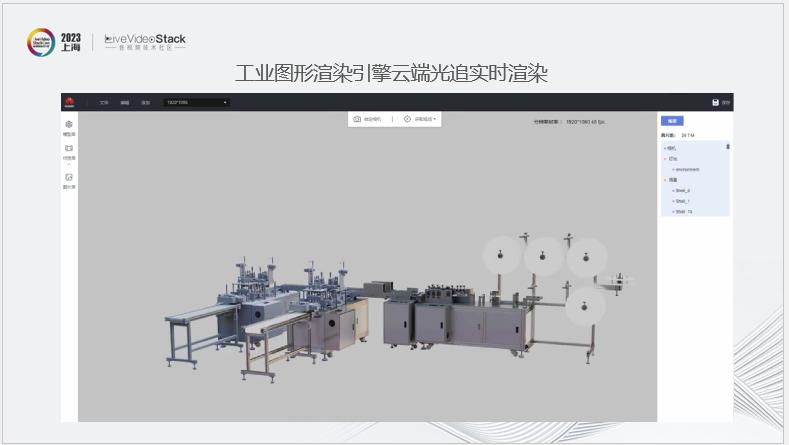789x445 pixels.
Task: Click the Huawei logo in the top bar
Action: tap(69, 102)
